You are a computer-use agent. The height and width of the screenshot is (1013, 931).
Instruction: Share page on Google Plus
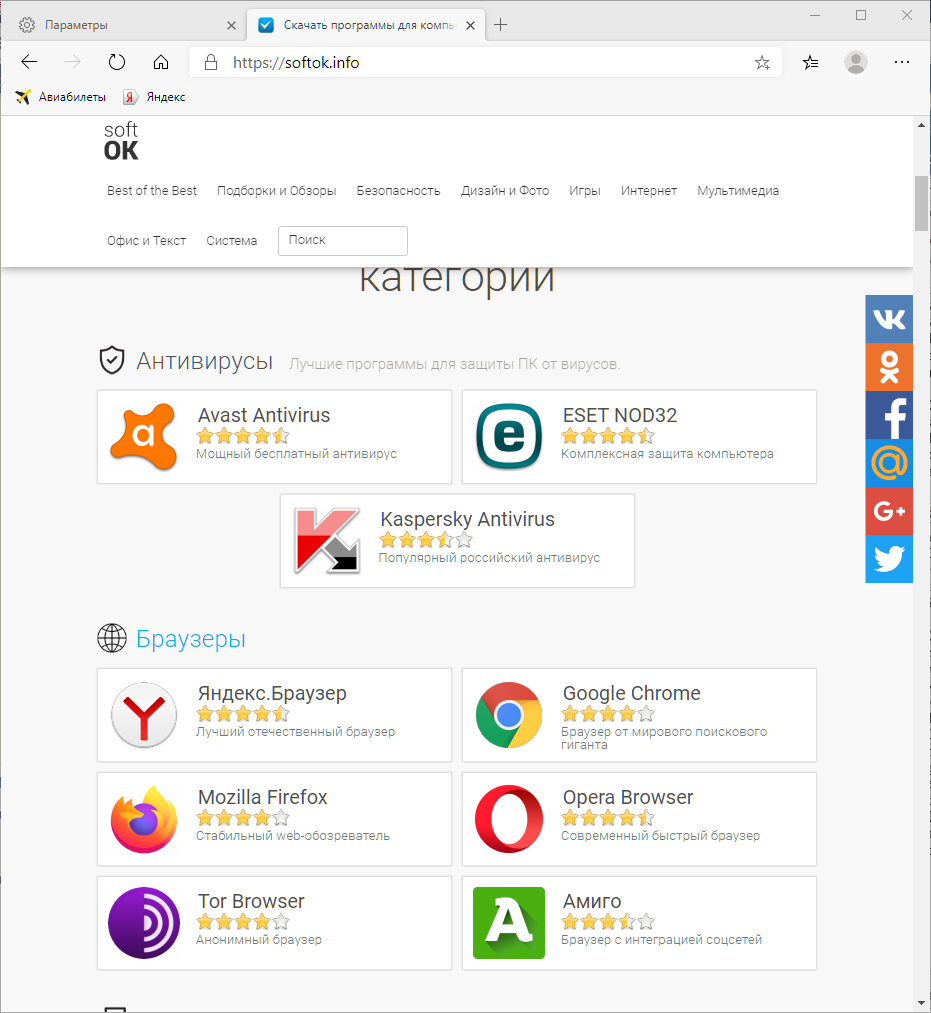point(889,511)
